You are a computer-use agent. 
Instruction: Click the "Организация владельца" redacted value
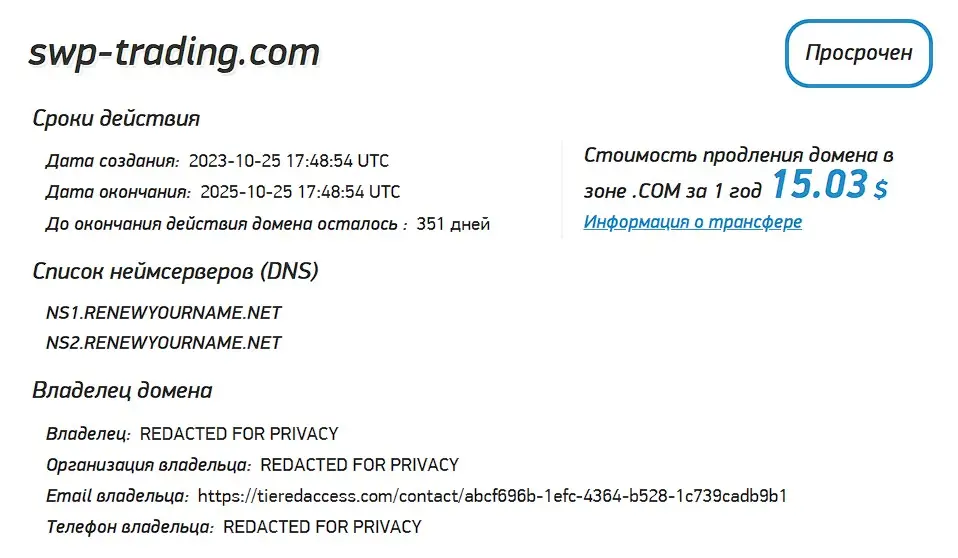click(359, 465)
